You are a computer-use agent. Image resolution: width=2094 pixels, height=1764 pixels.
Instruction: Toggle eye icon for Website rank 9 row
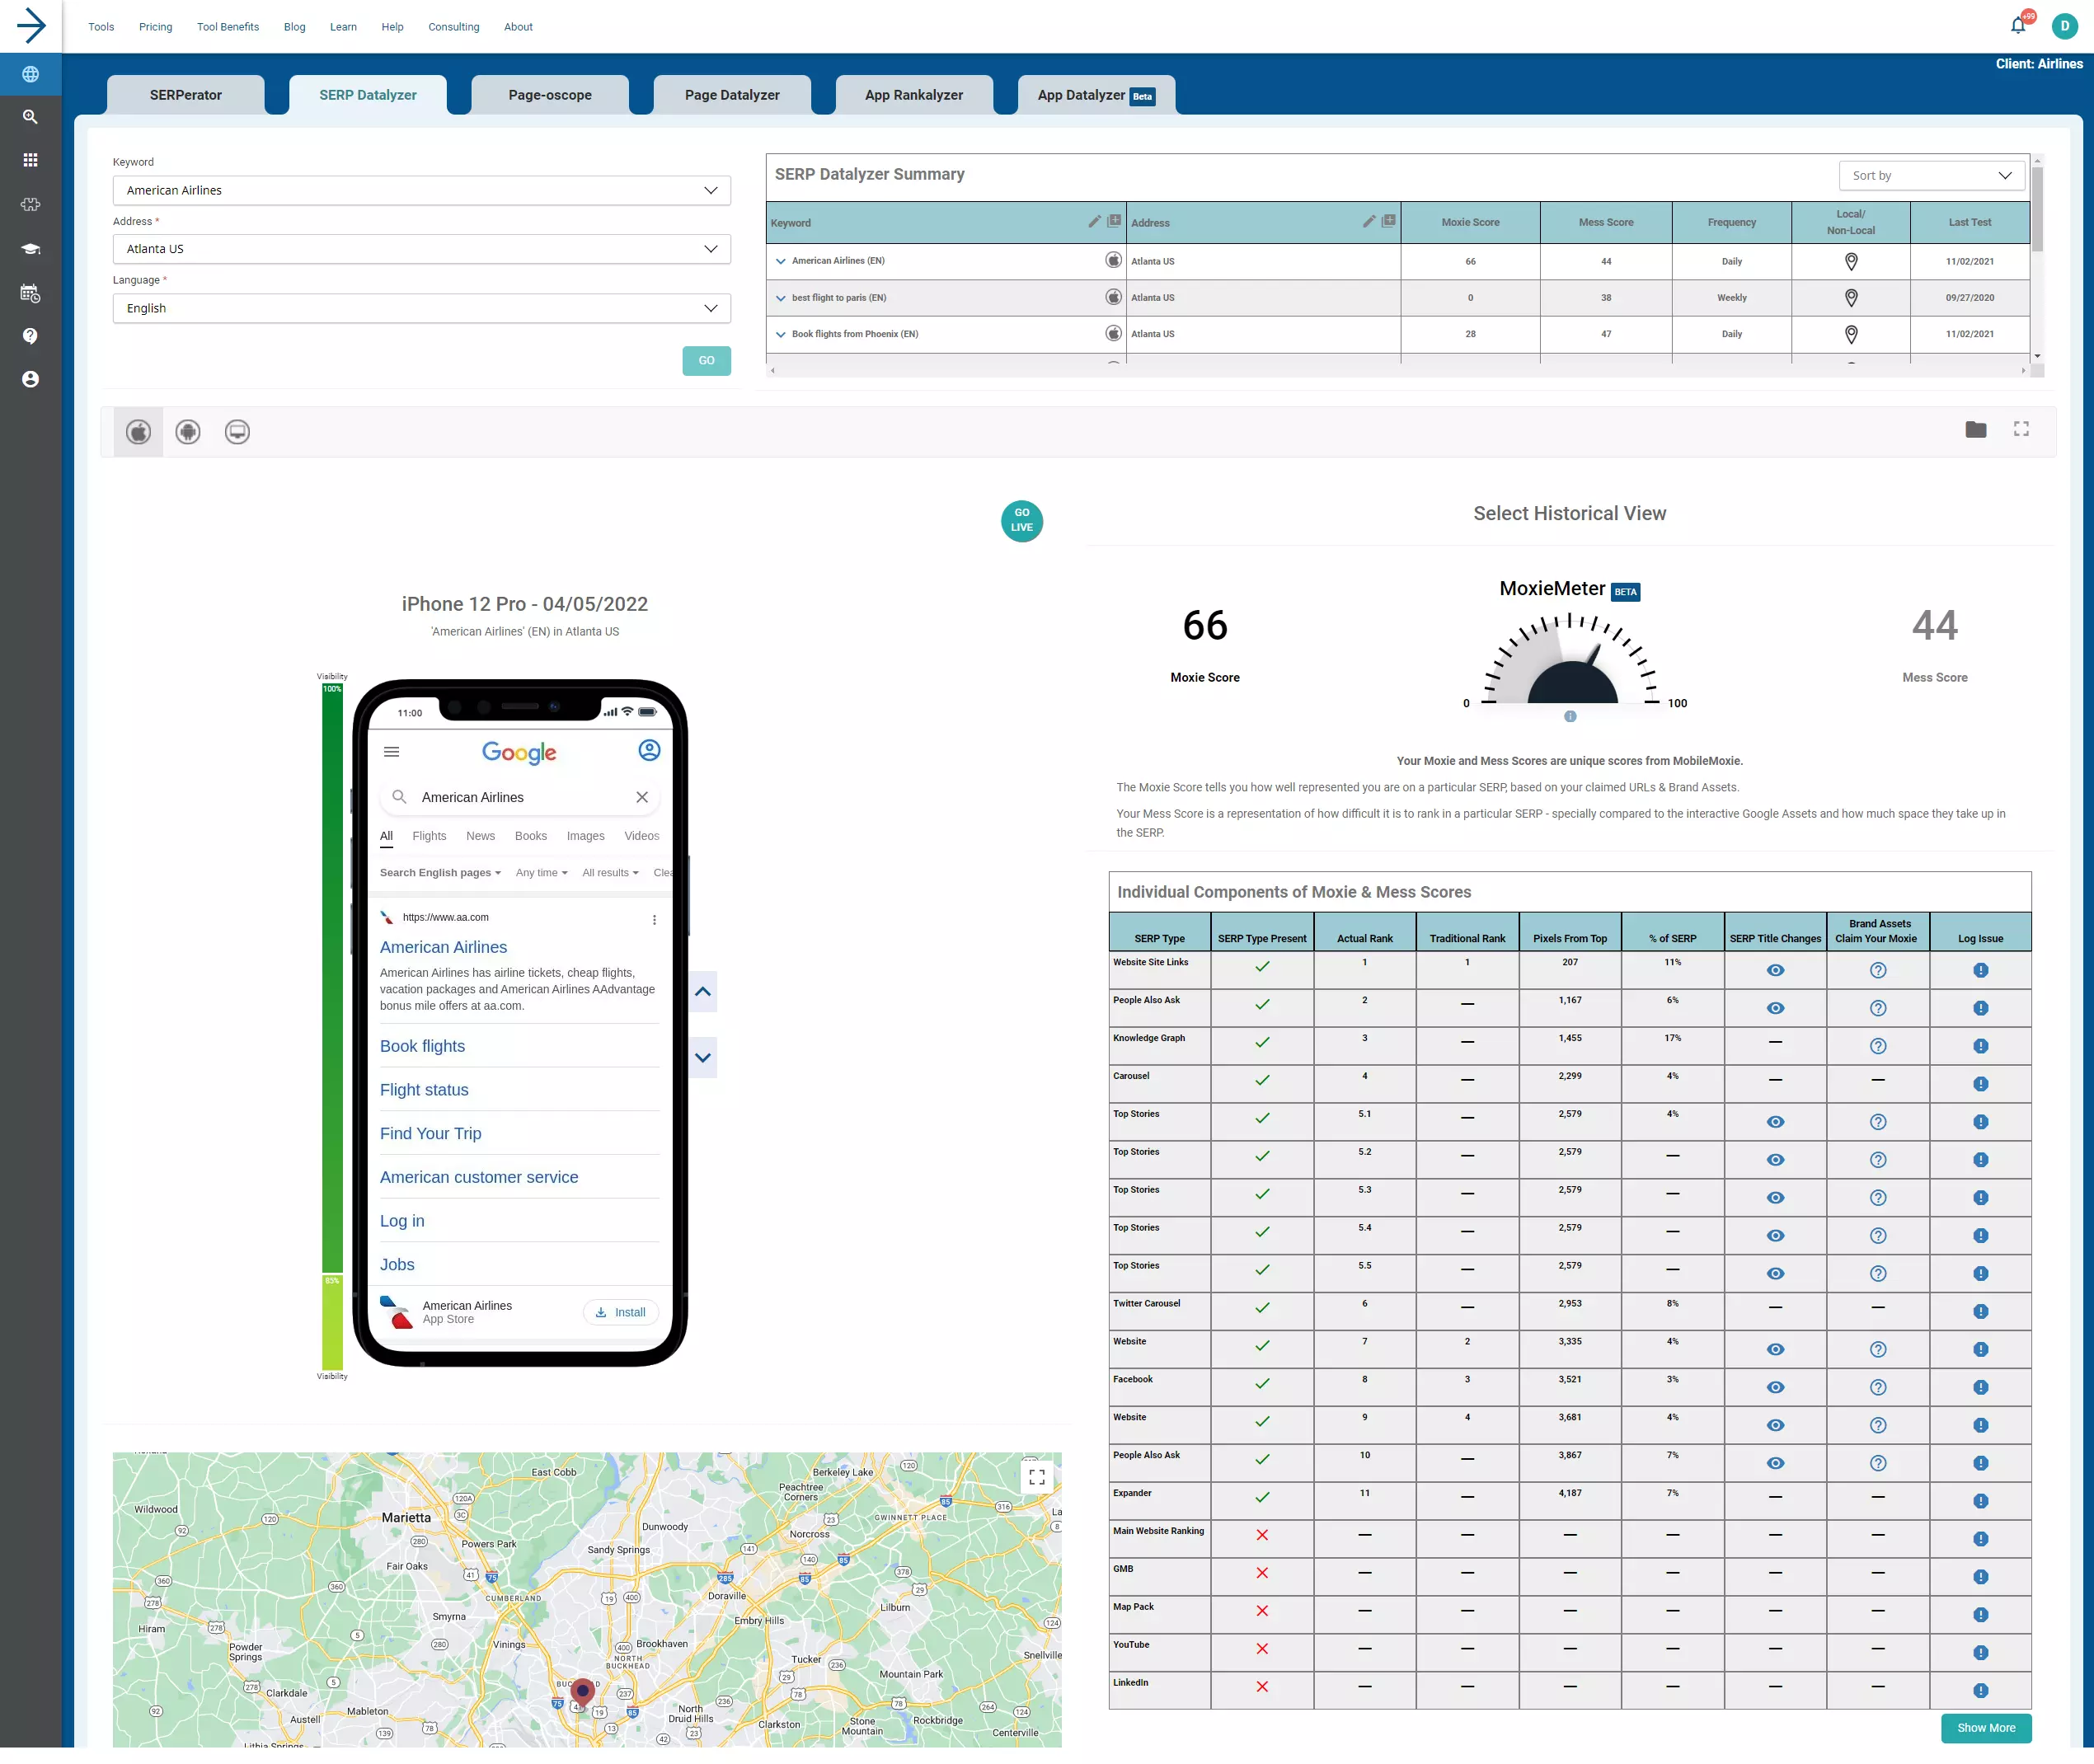1775,1427
